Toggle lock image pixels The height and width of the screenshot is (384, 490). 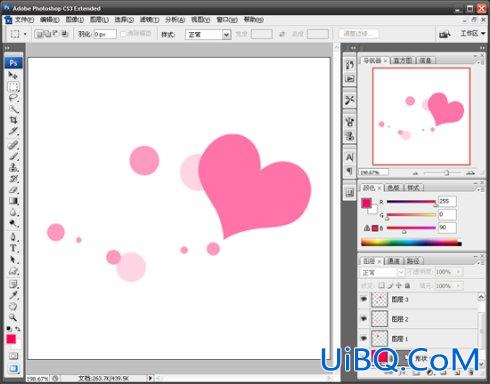click(390, 286)
